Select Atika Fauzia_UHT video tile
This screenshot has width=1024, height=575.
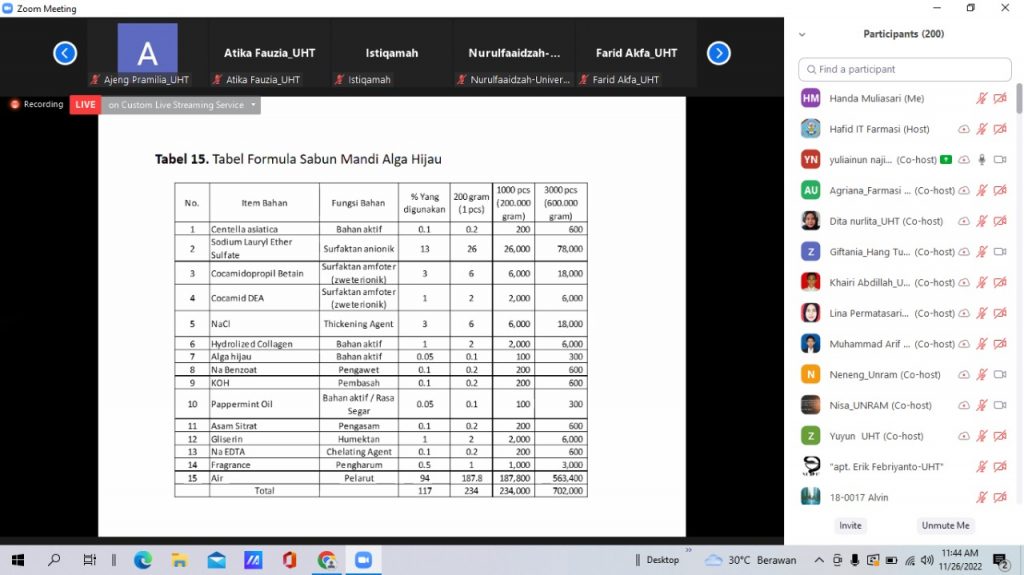point(270,53)
